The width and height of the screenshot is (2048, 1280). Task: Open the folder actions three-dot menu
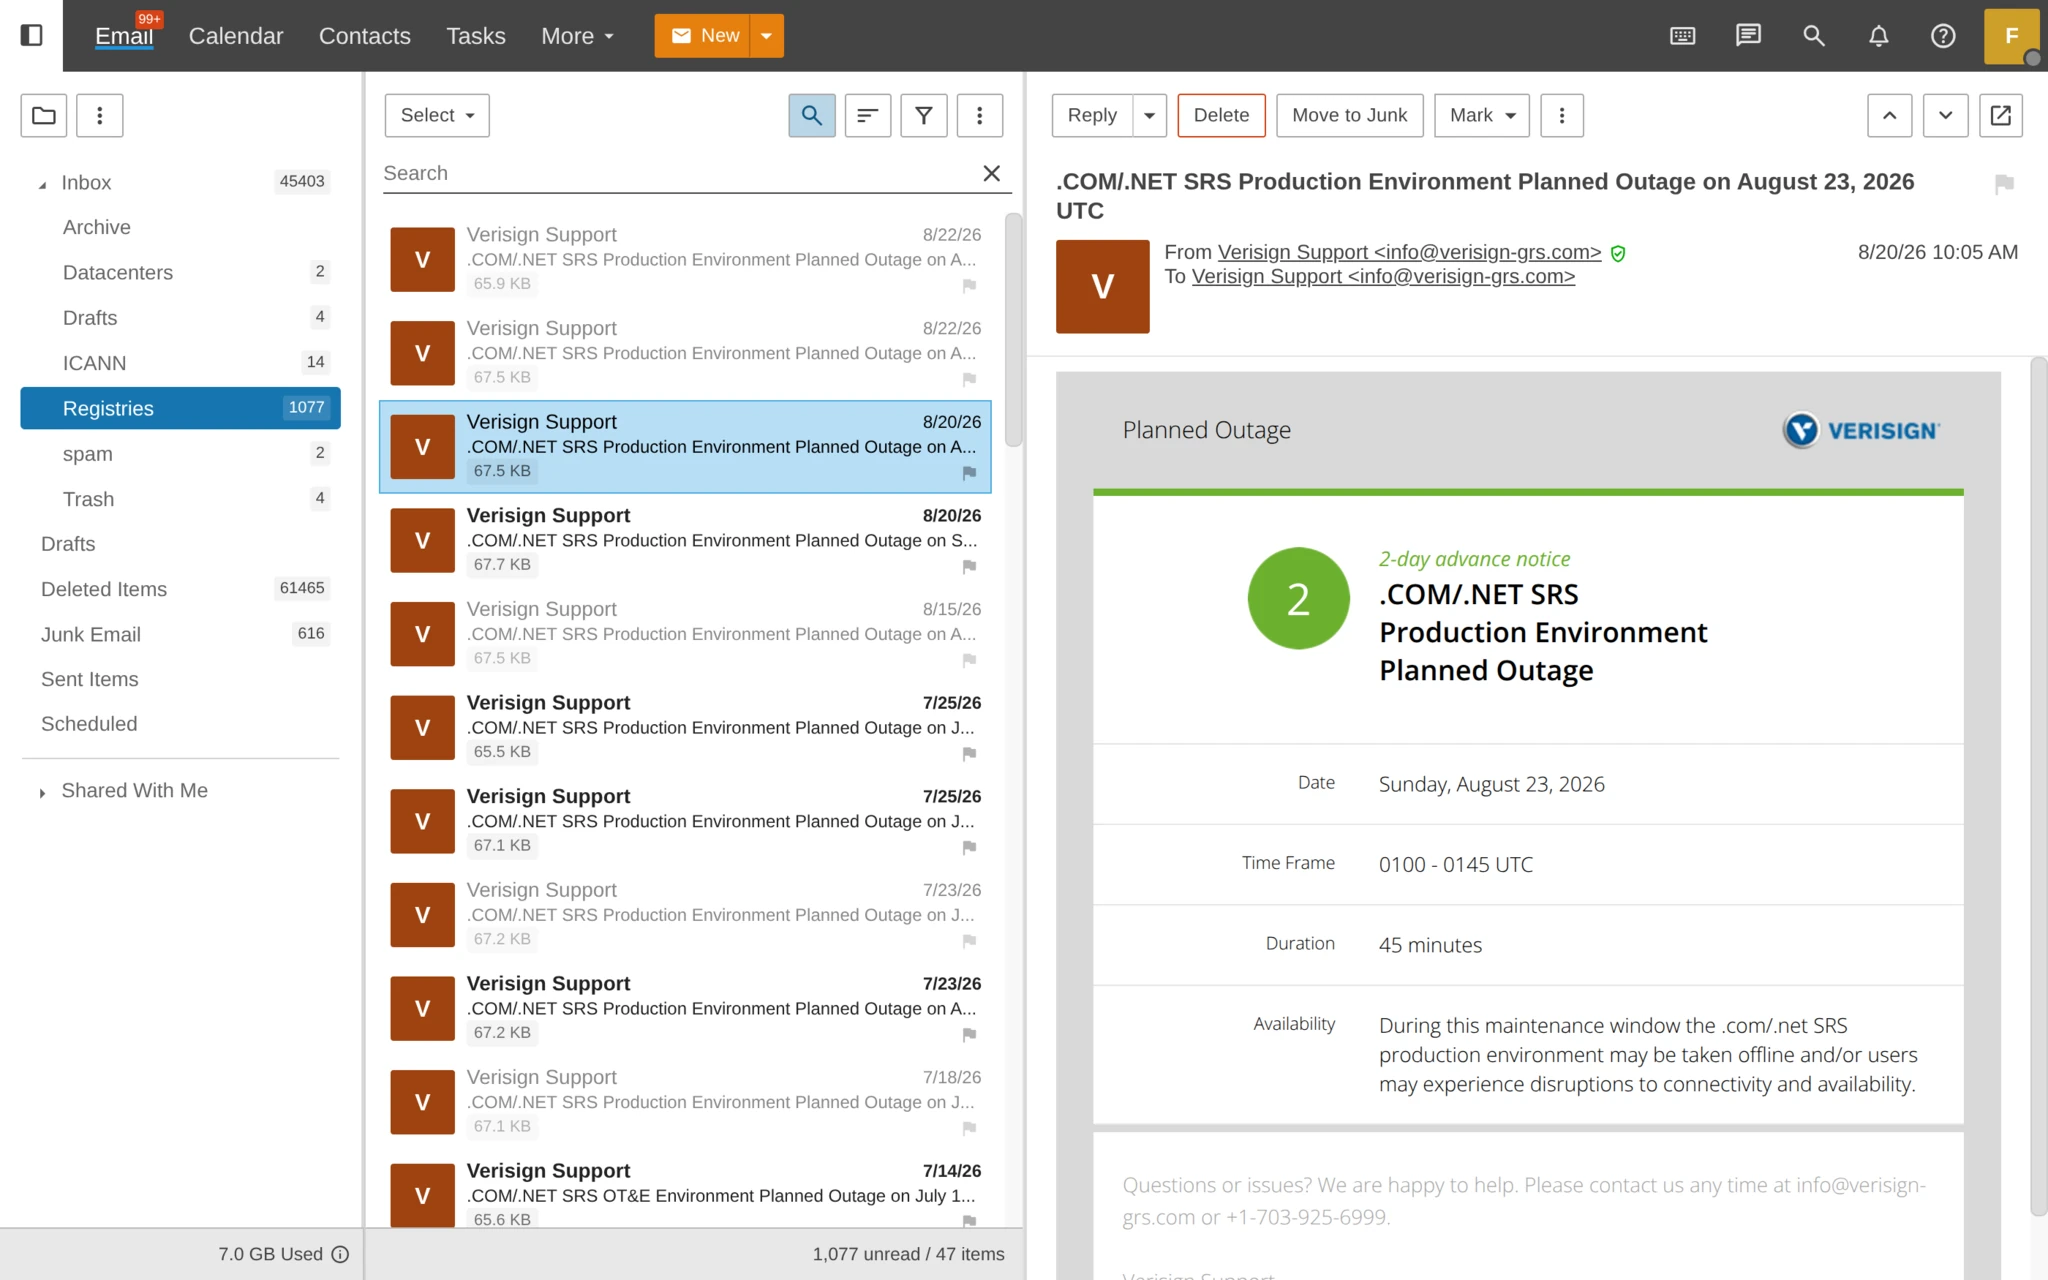coord(99,115)
